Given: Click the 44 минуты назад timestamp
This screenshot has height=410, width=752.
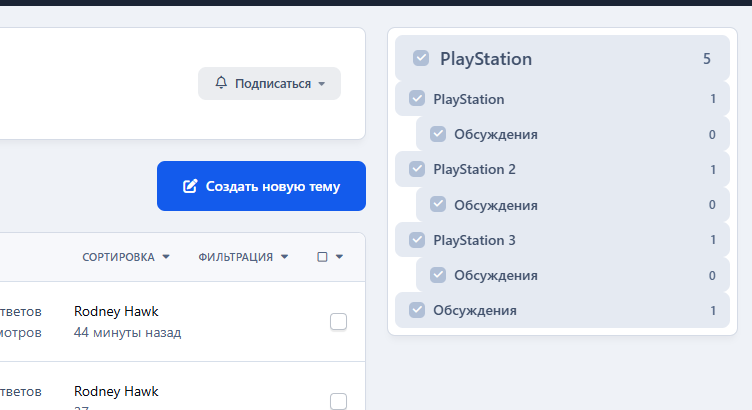Looking at the screenshot, I should 128,332.
